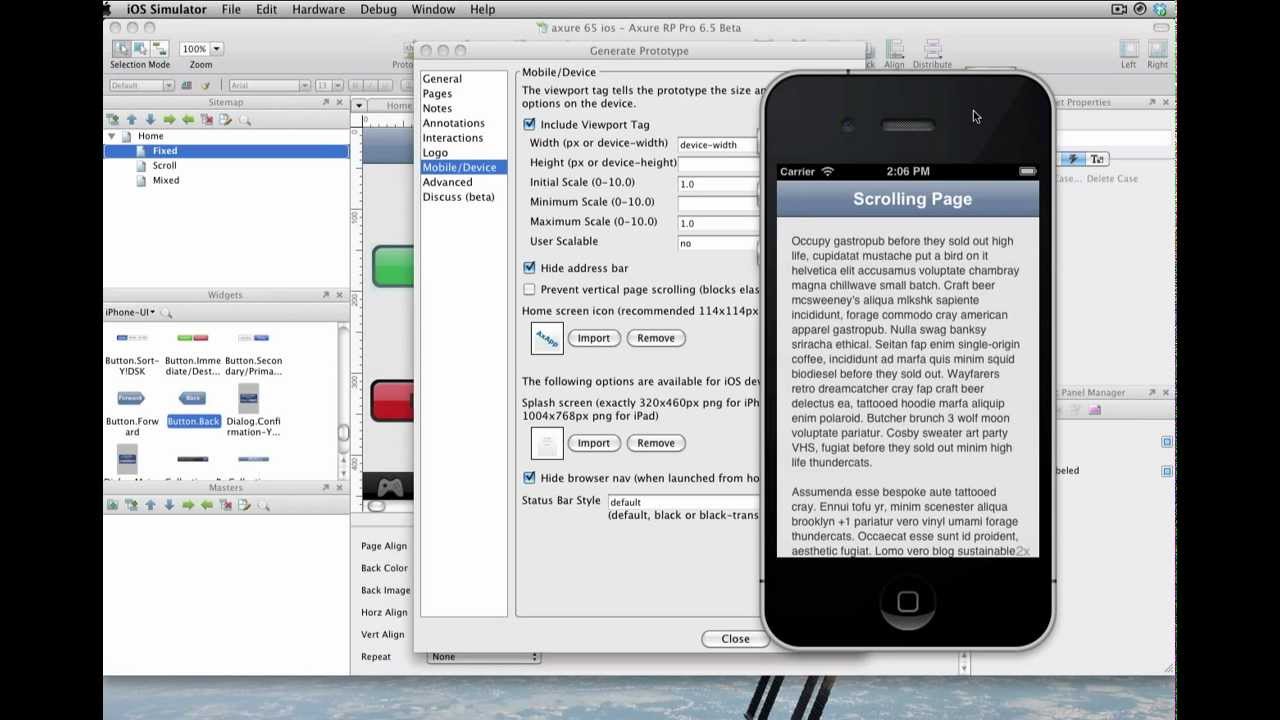This screenshot has height=720, width=1280.
Task: Click the search magnifier in Masters toolbar
Action: click(264, 506)
